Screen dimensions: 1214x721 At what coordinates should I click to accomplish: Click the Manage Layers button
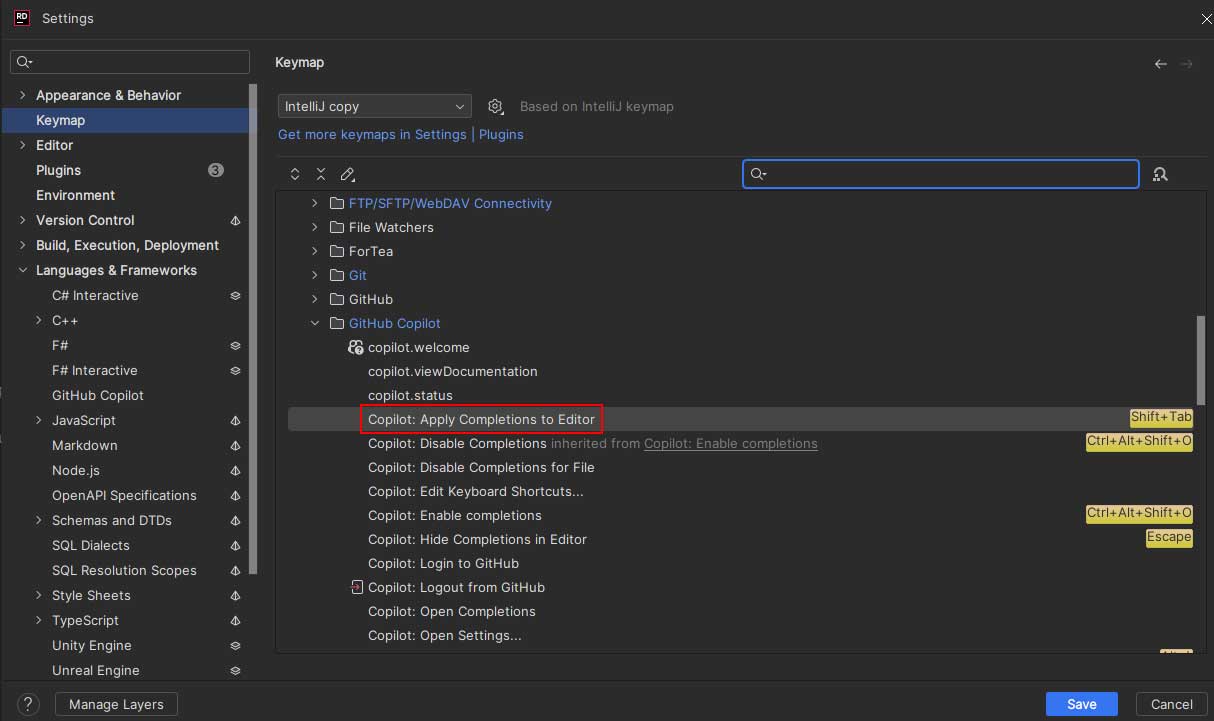pos(116,704)
